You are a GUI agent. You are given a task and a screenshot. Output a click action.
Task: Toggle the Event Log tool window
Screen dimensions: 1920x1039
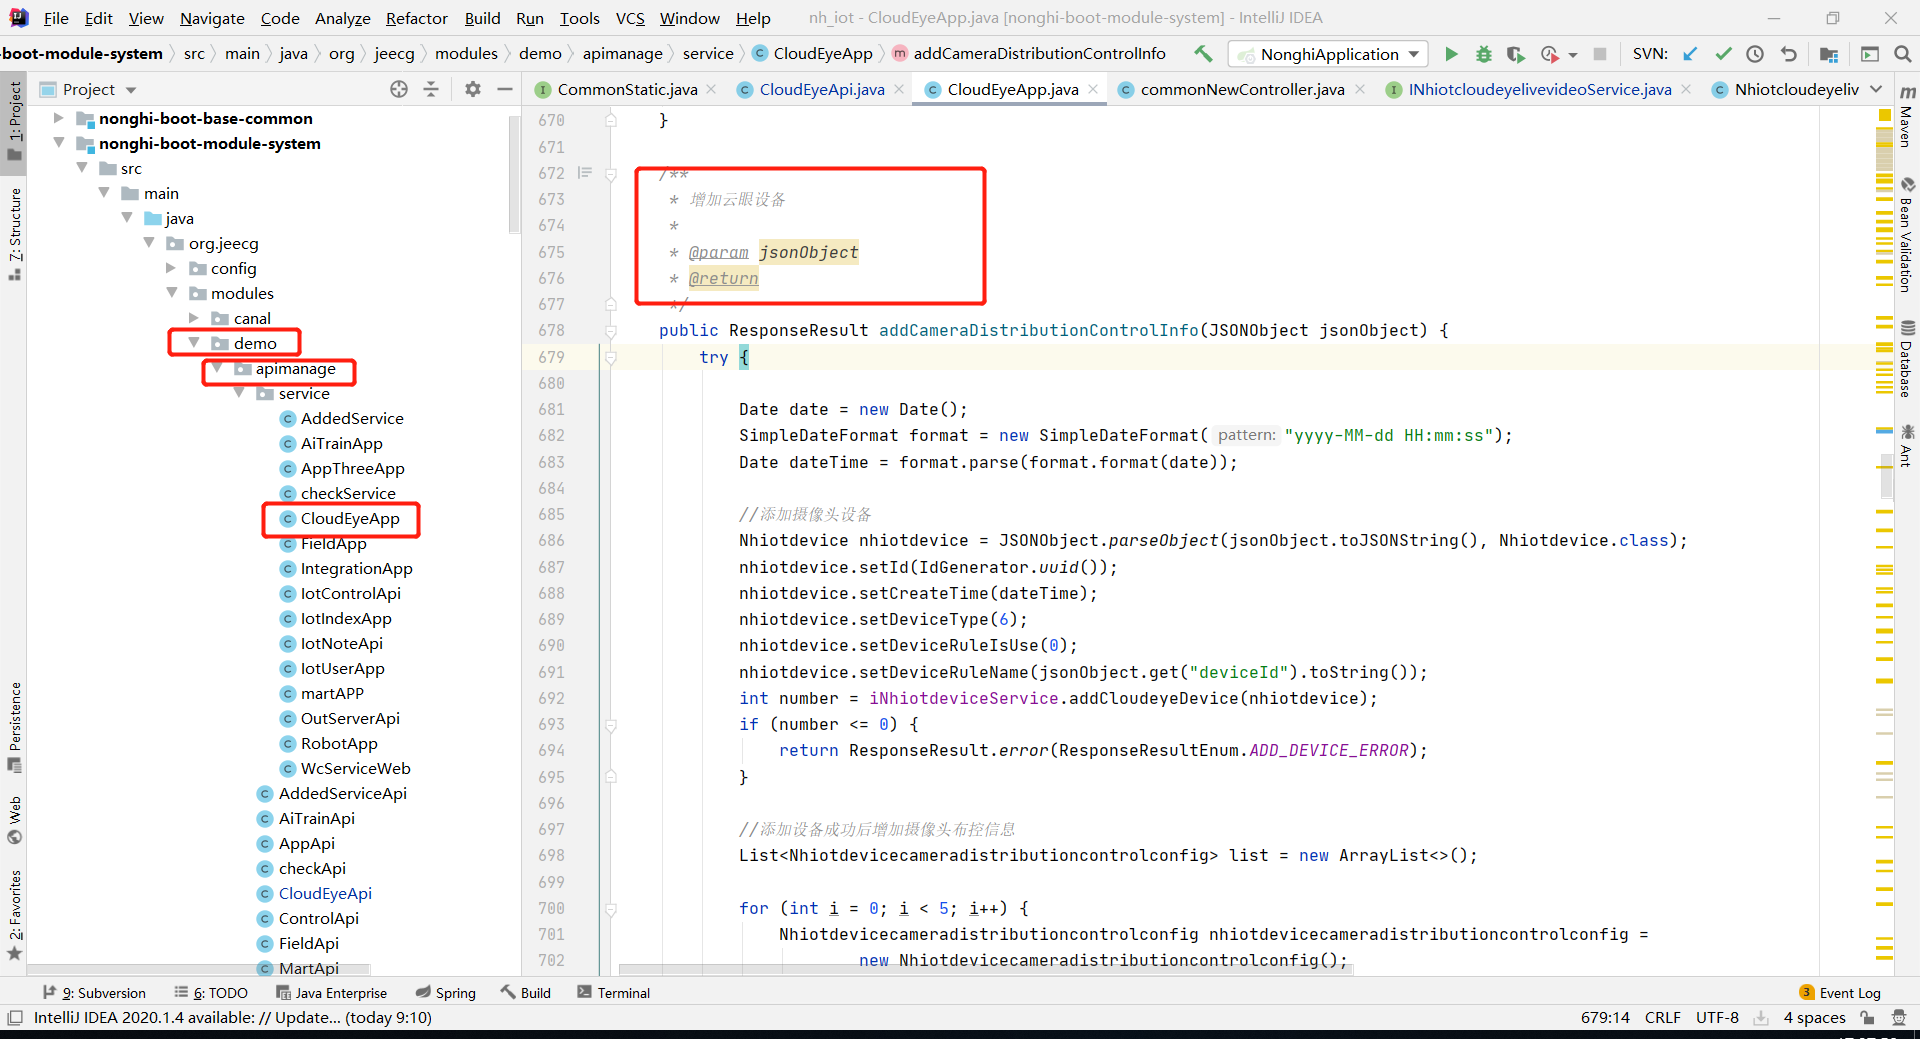[1840, 993]
